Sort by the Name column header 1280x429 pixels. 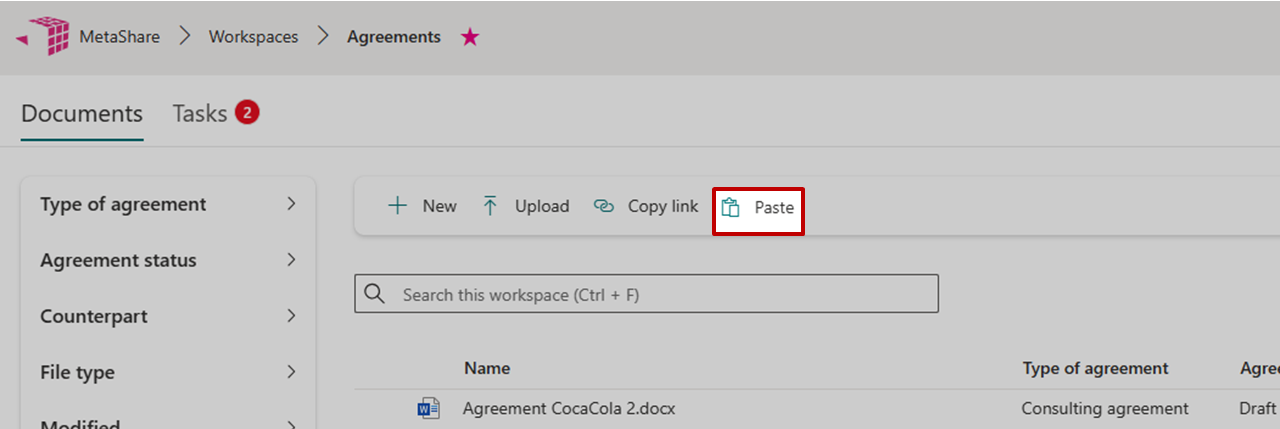click(487, 368)
